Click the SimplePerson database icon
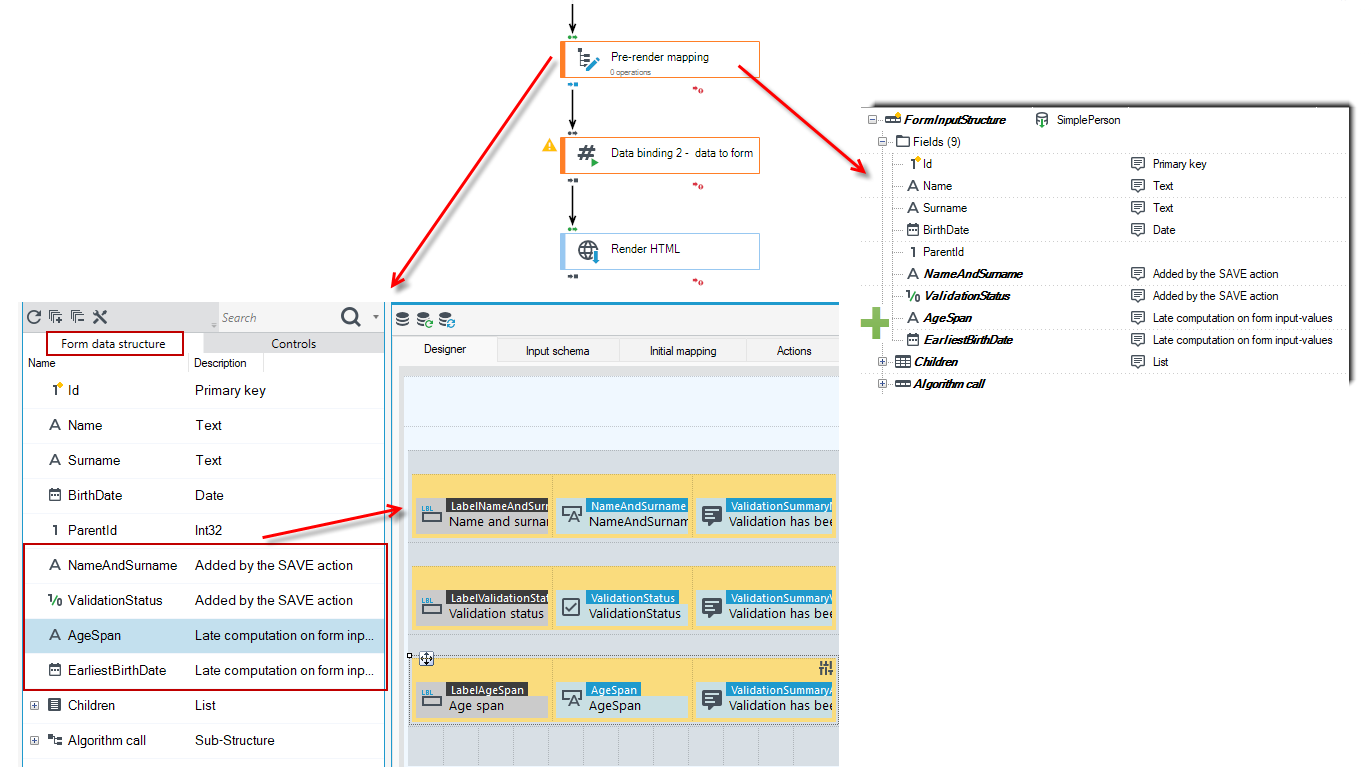 pyautogui.click(x=1042, y=120)
